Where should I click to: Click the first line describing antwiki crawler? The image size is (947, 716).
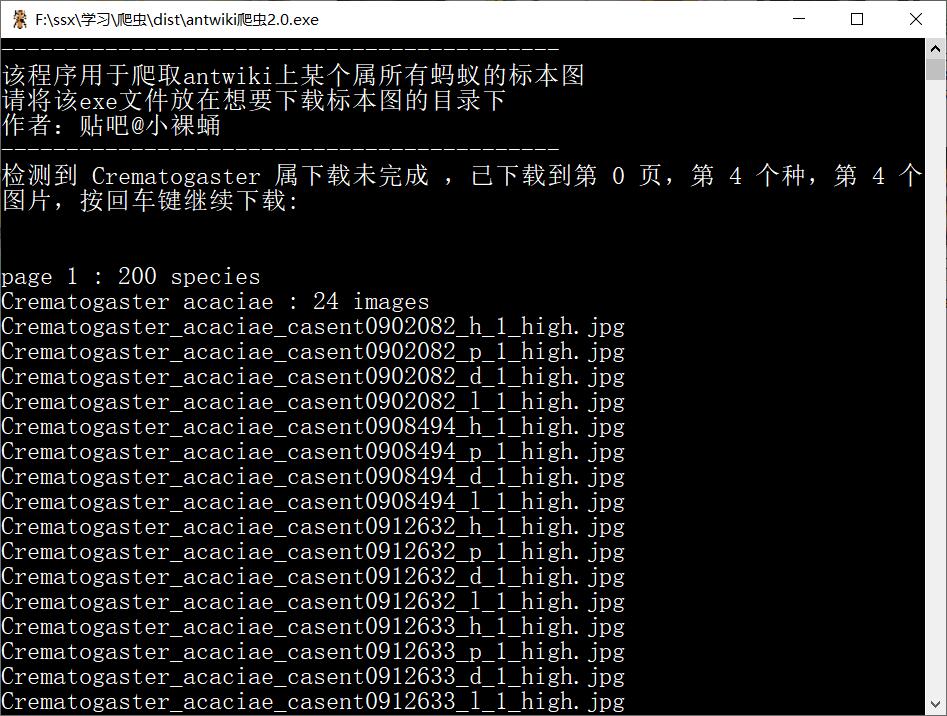(x=293, y=75)
